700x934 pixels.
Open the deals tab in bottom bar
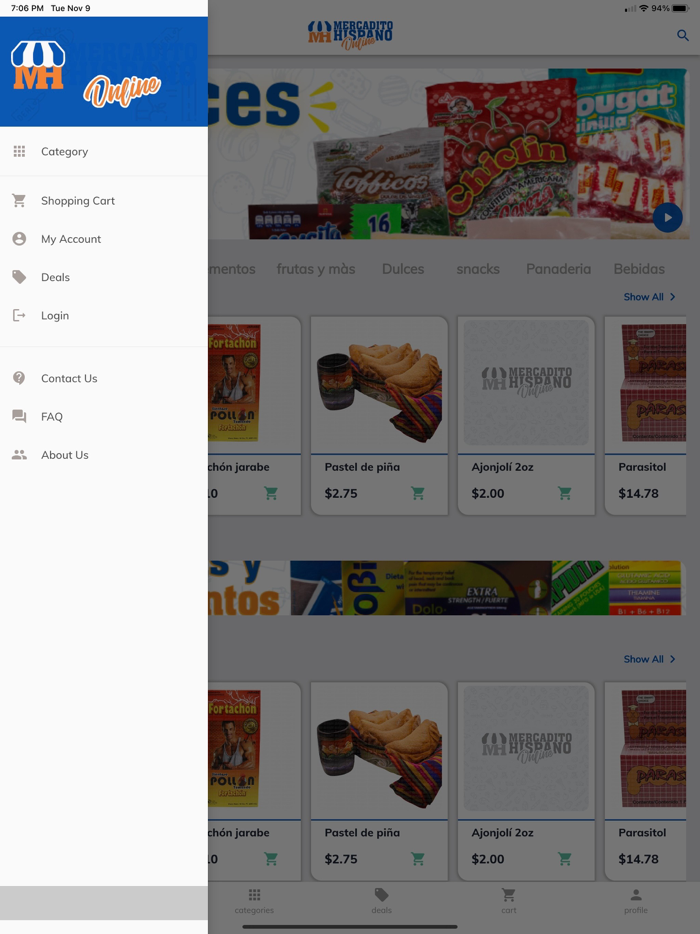(x=381, y=900)
